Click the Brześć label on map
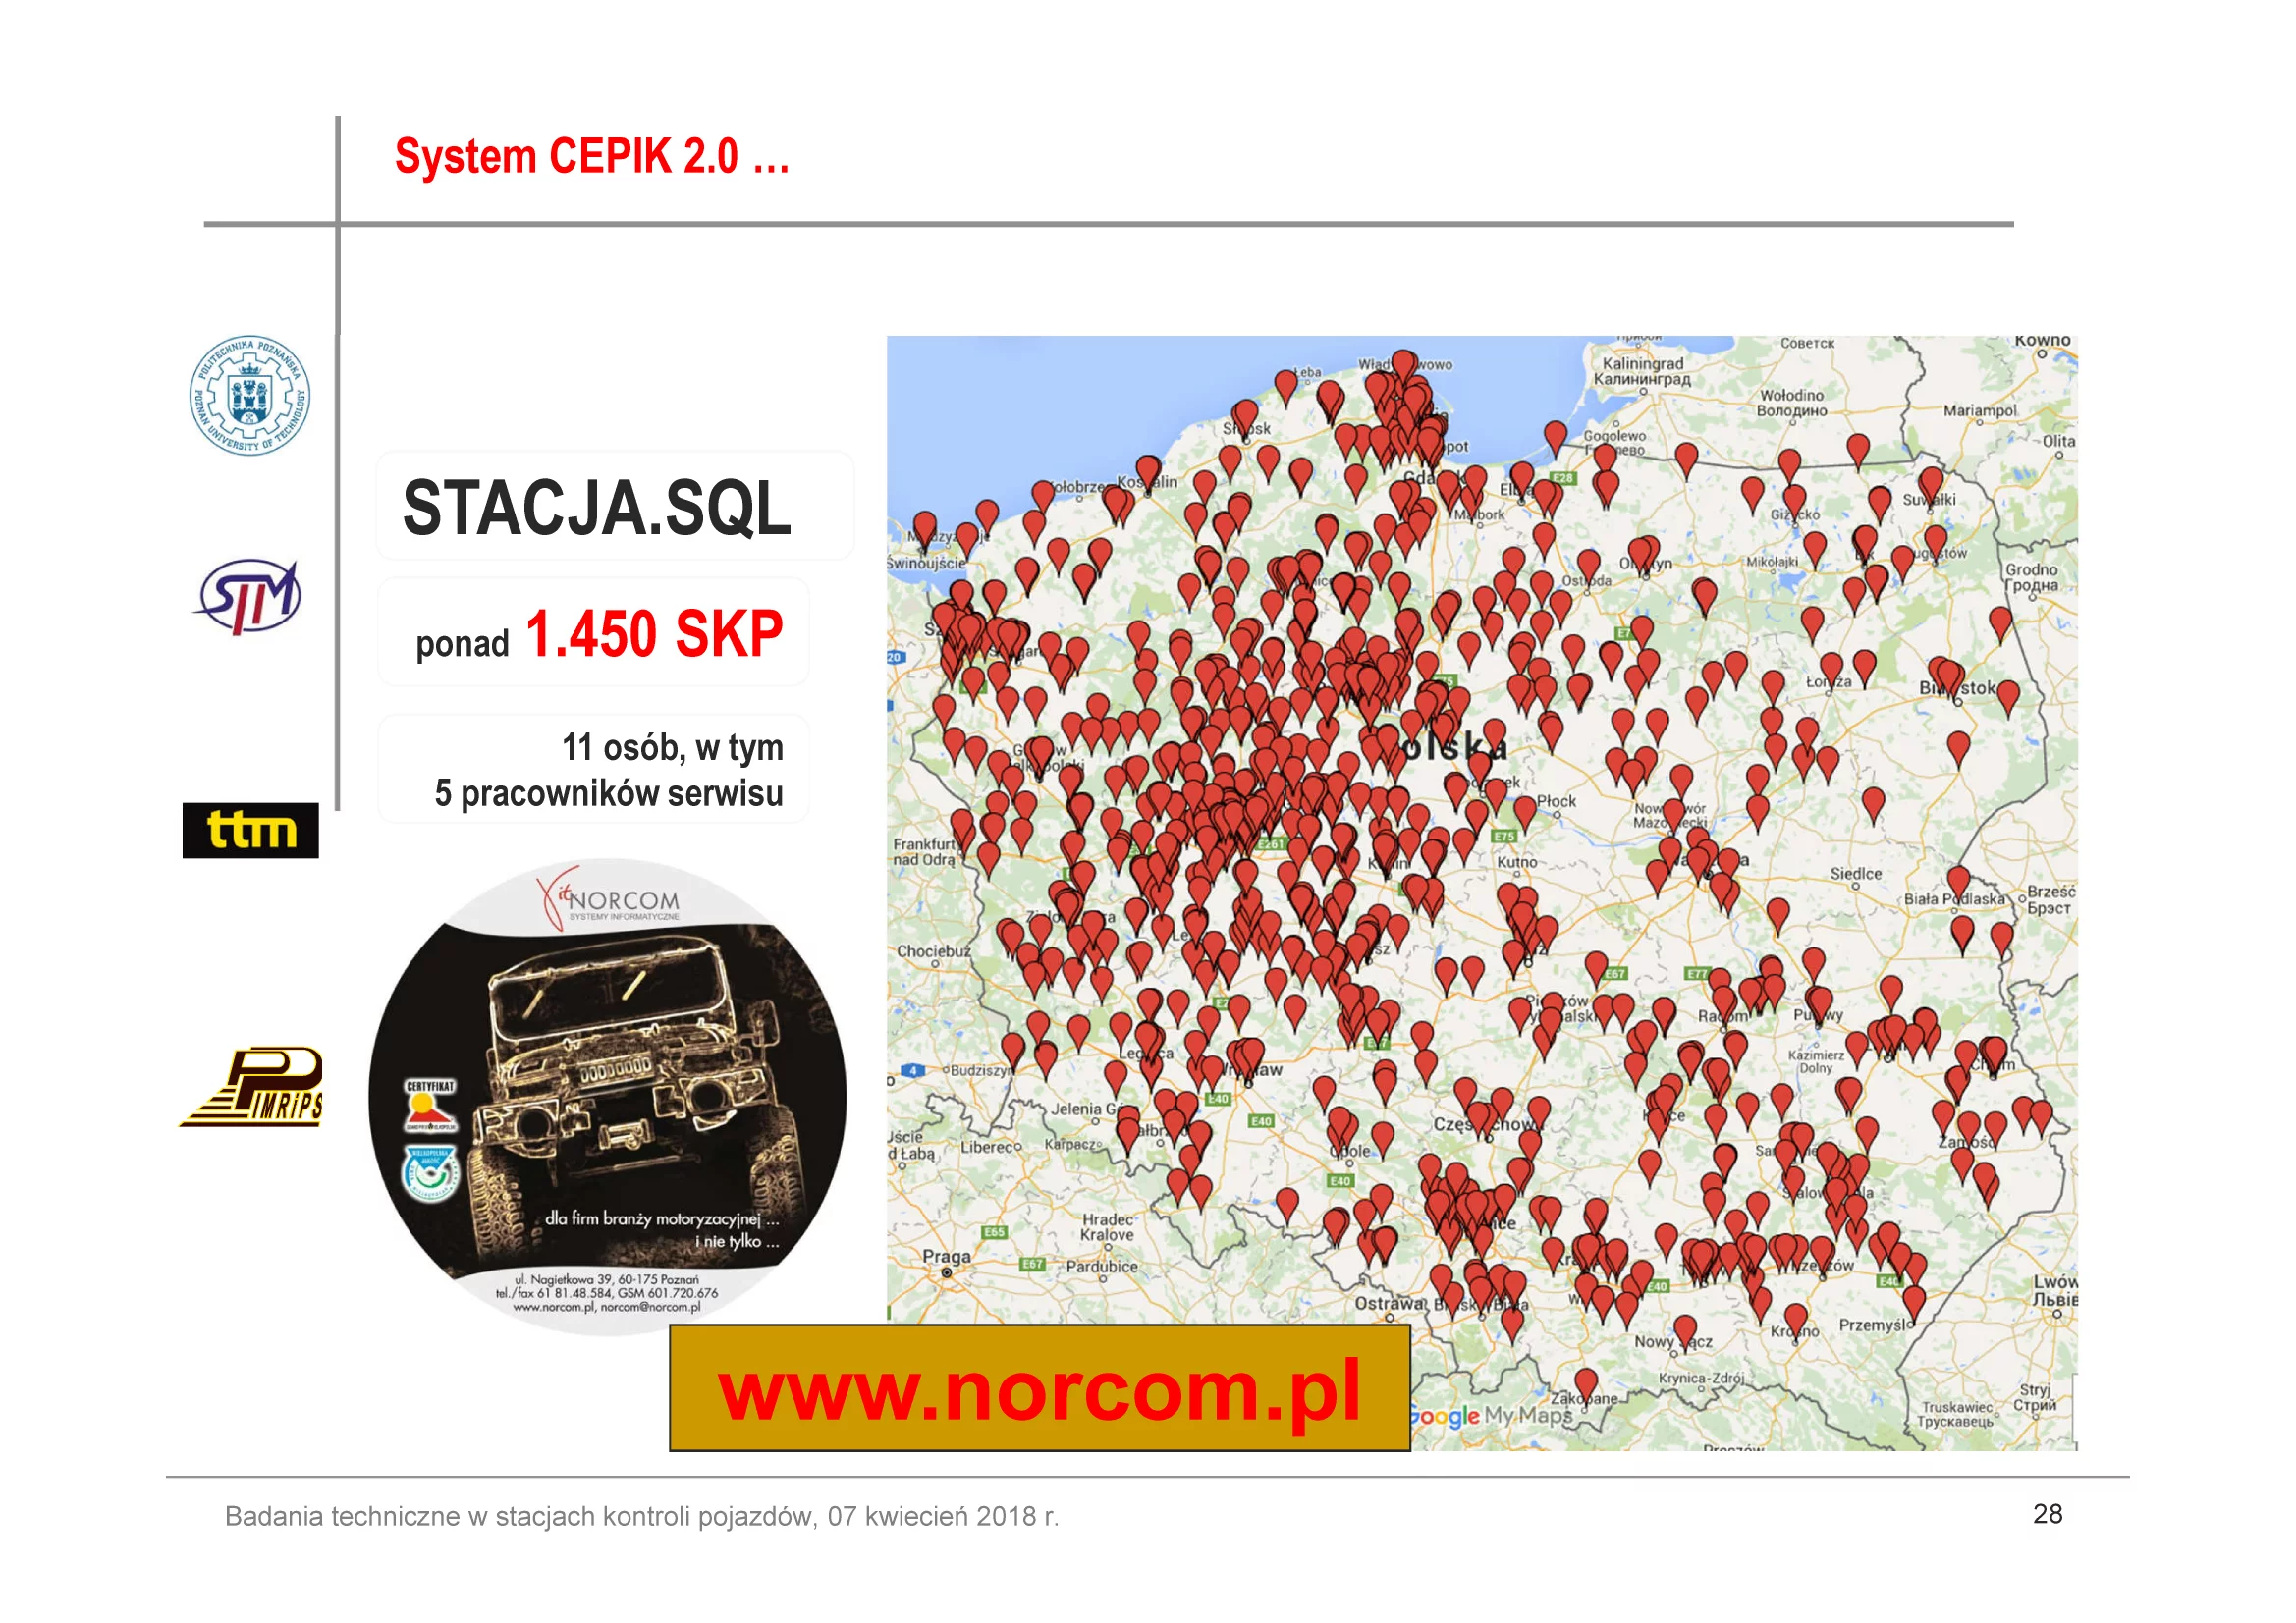 2052,899
